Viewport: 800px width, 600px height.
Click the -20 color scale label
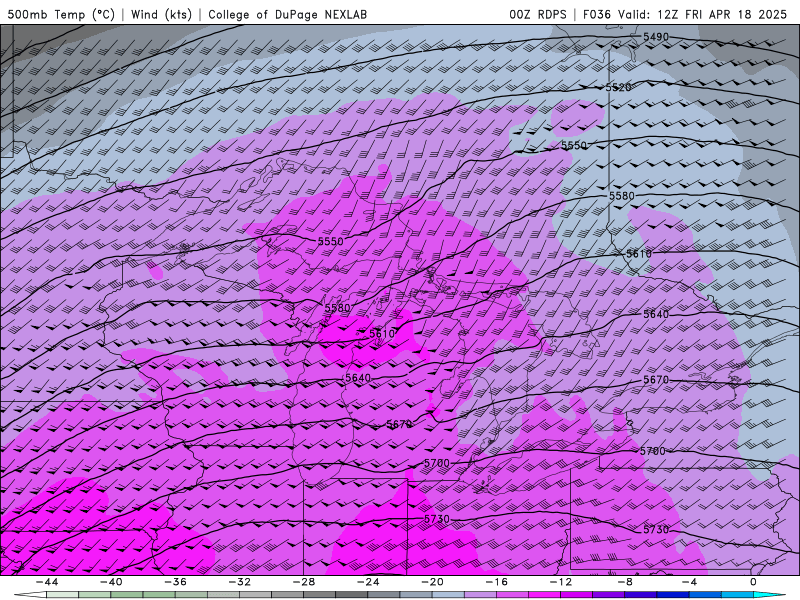[432, 582]
